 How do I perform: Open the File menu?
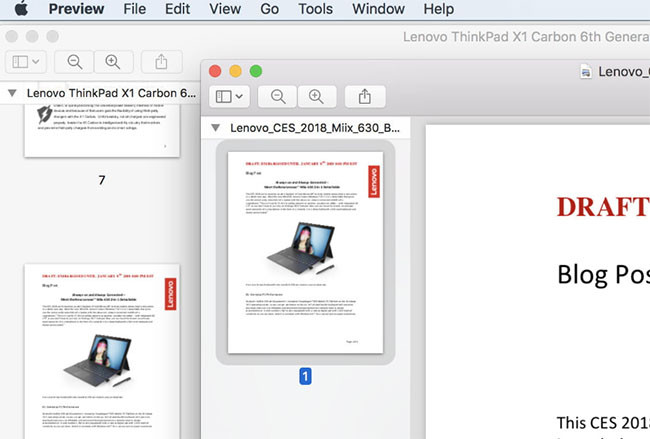[134, 9]
